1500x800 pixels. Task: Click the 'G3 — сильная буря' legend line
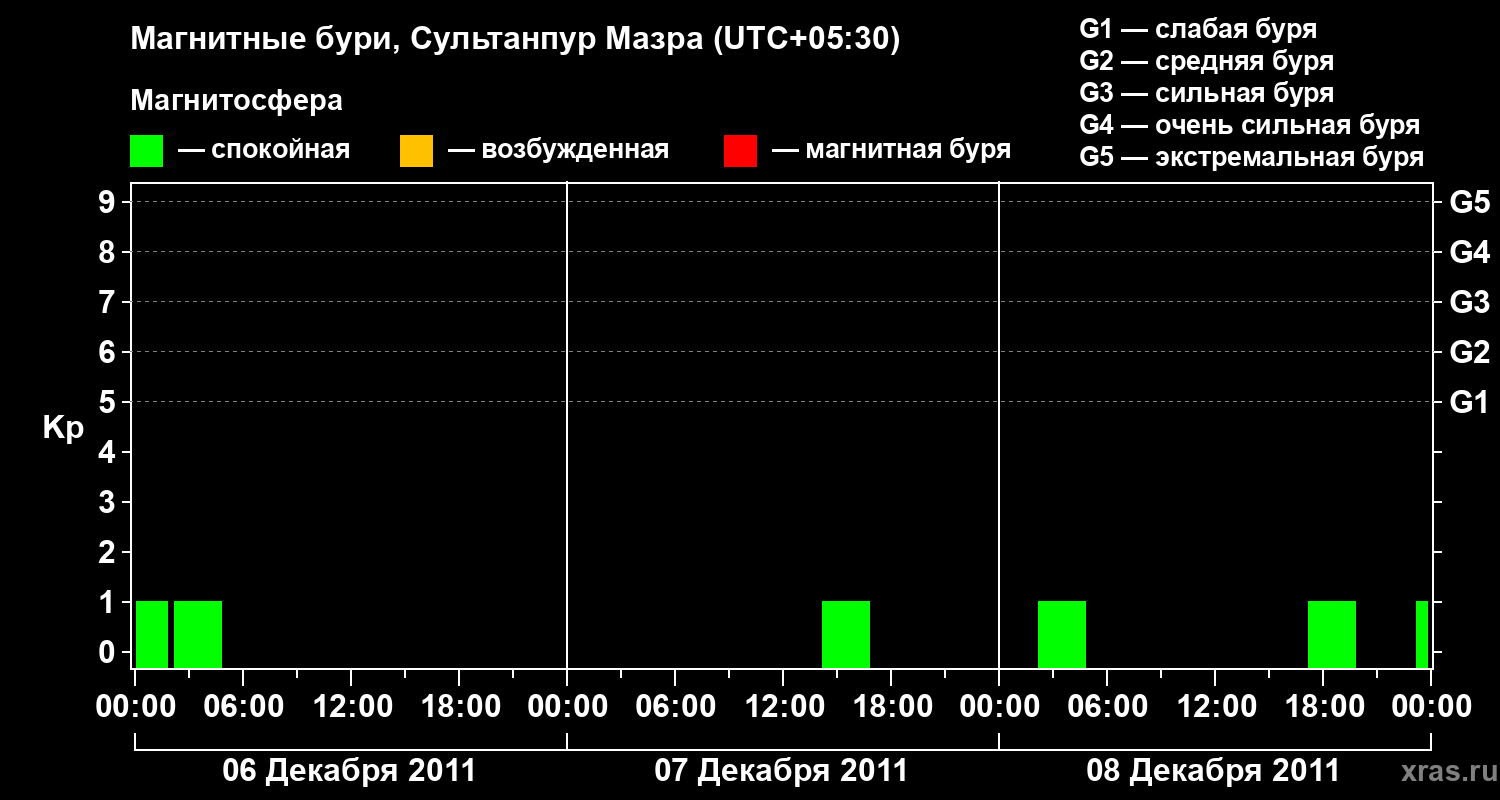click(1207, 93)
